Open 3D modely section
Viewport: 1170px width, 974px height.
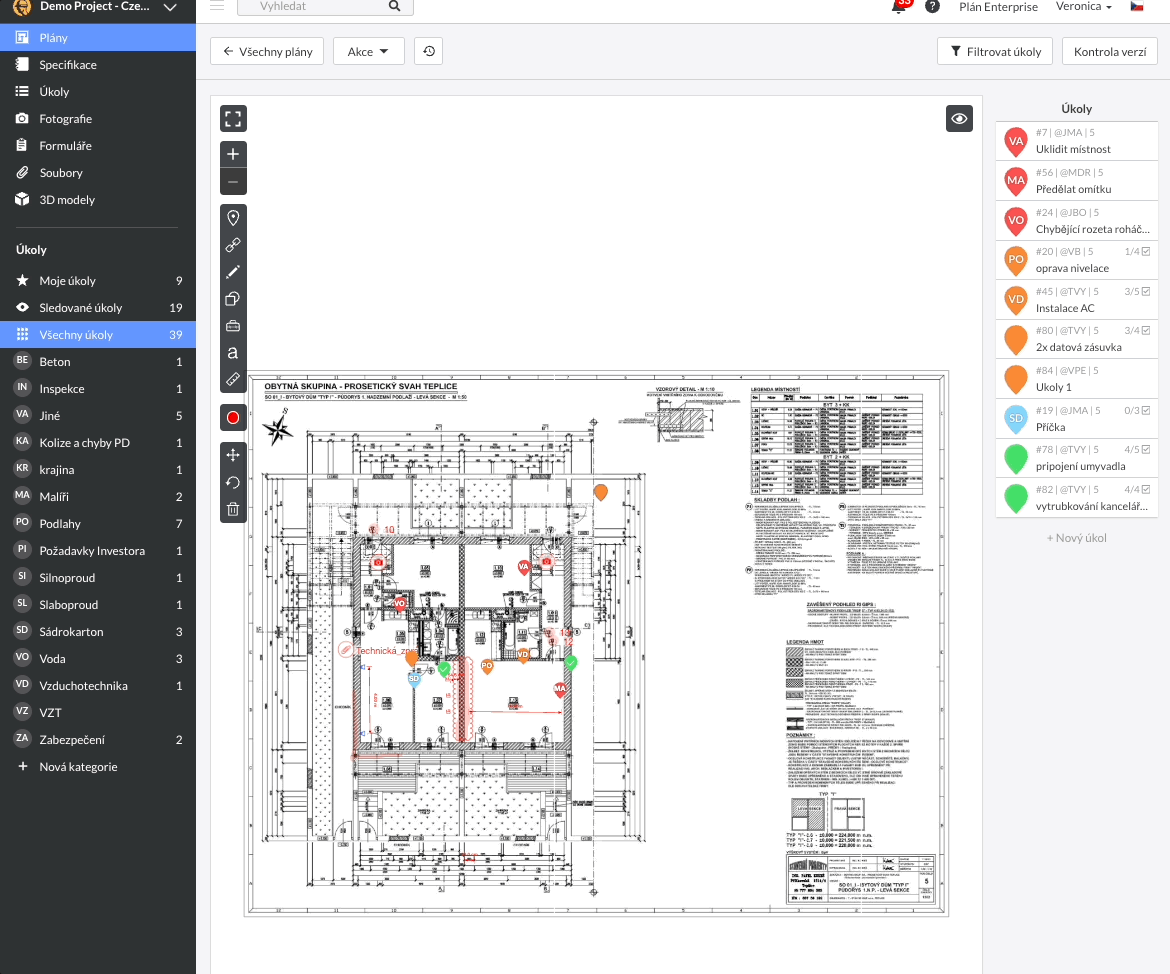coord(98,199)
